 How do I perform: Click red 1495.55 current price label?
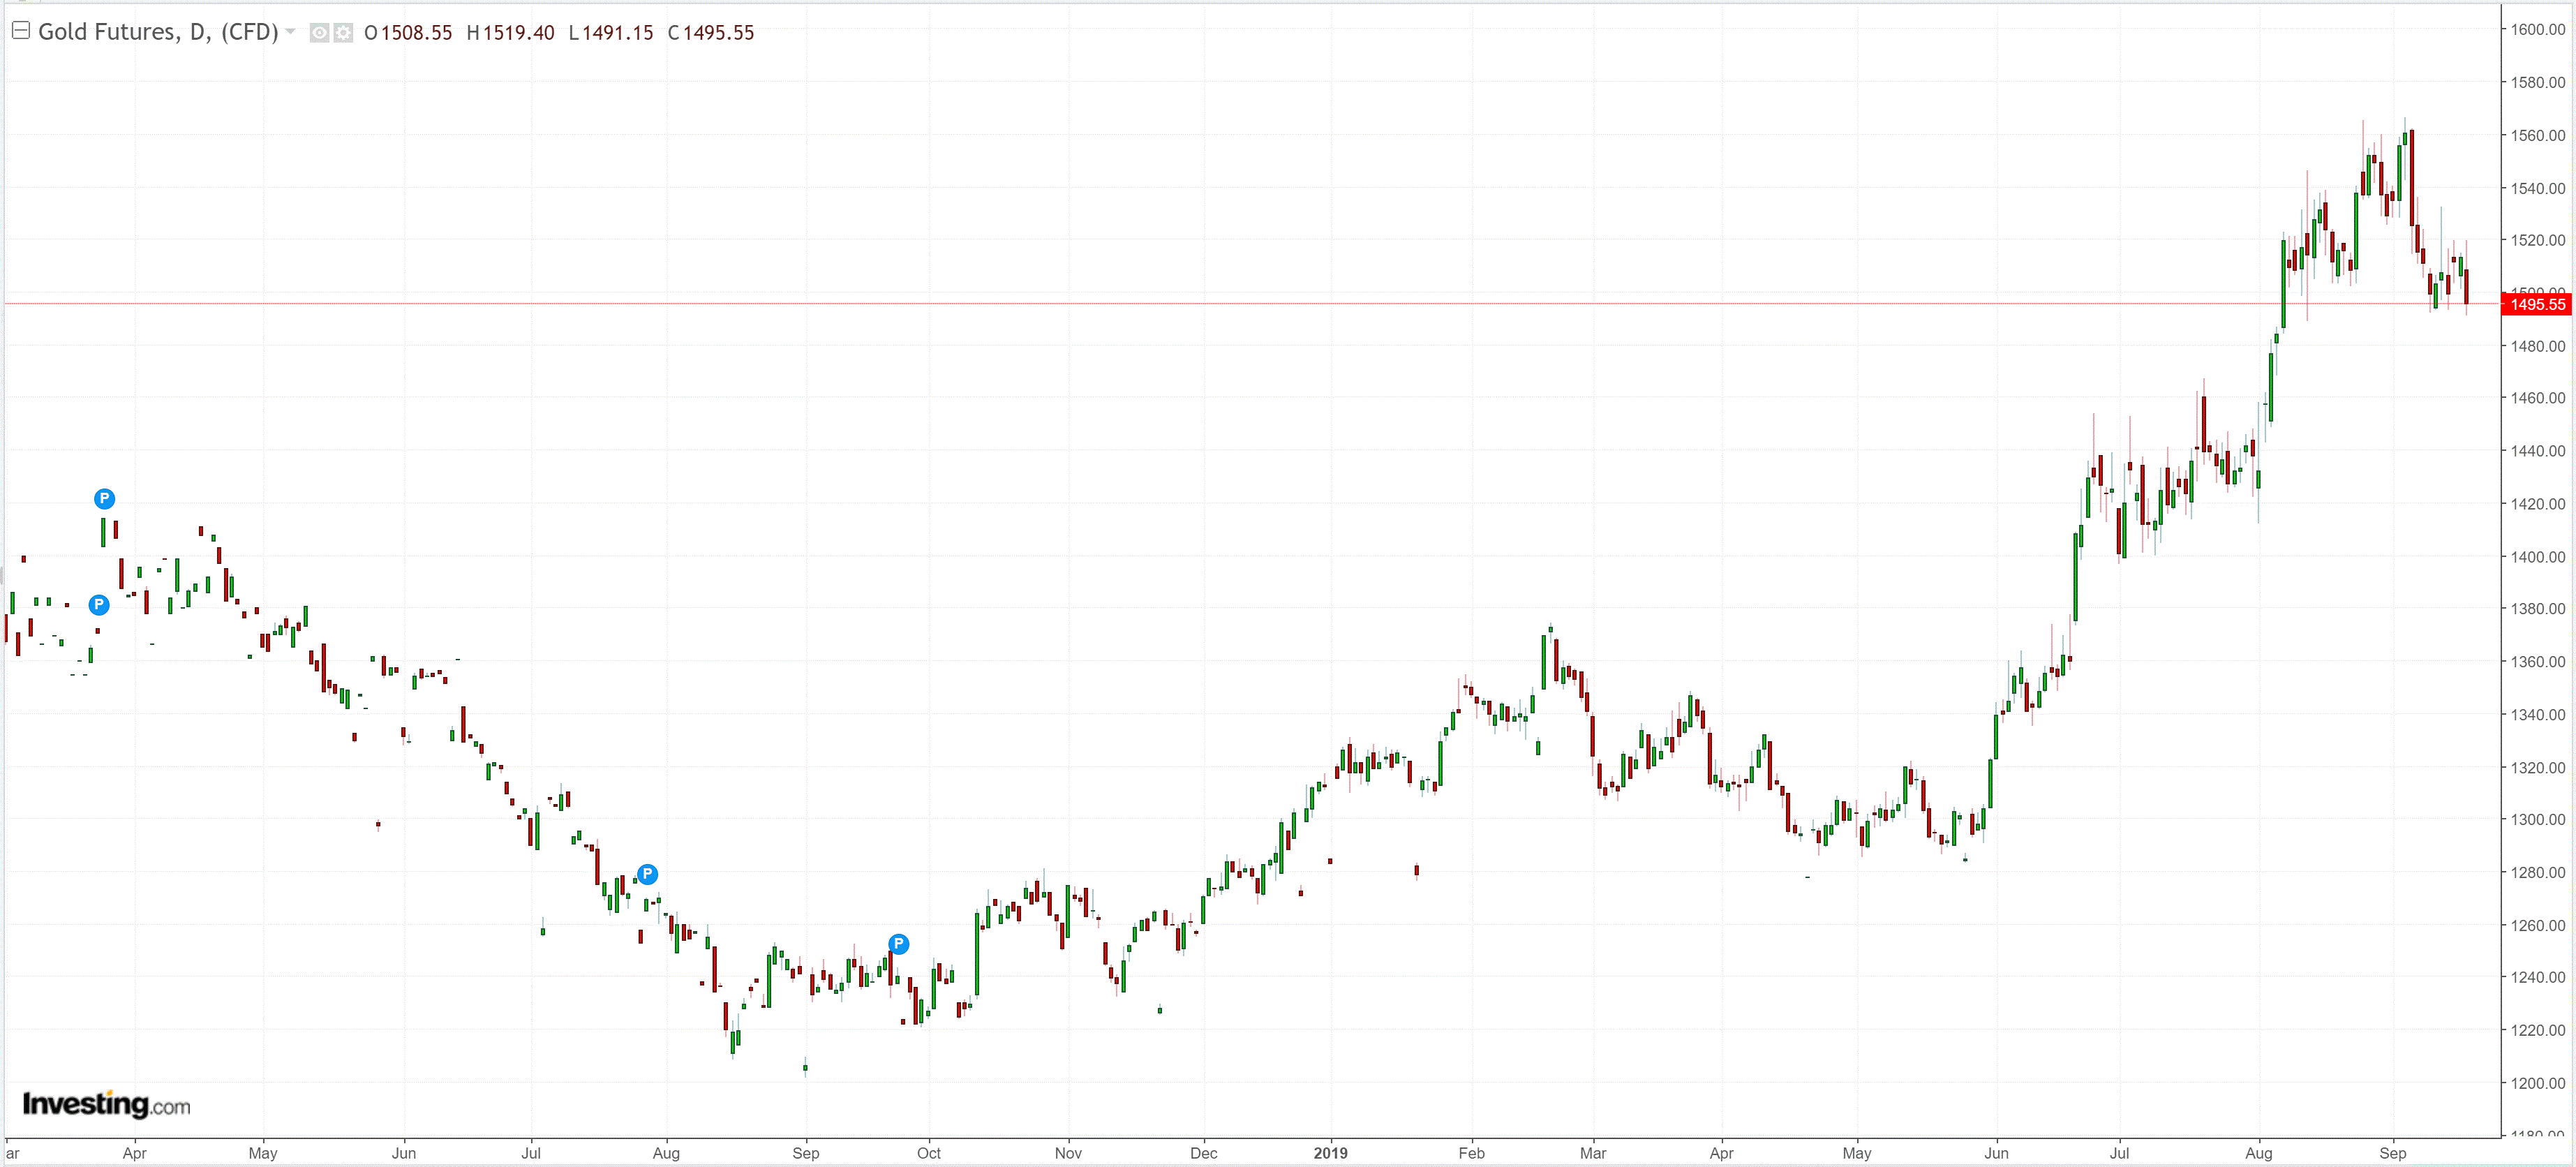coord(2536,304)
